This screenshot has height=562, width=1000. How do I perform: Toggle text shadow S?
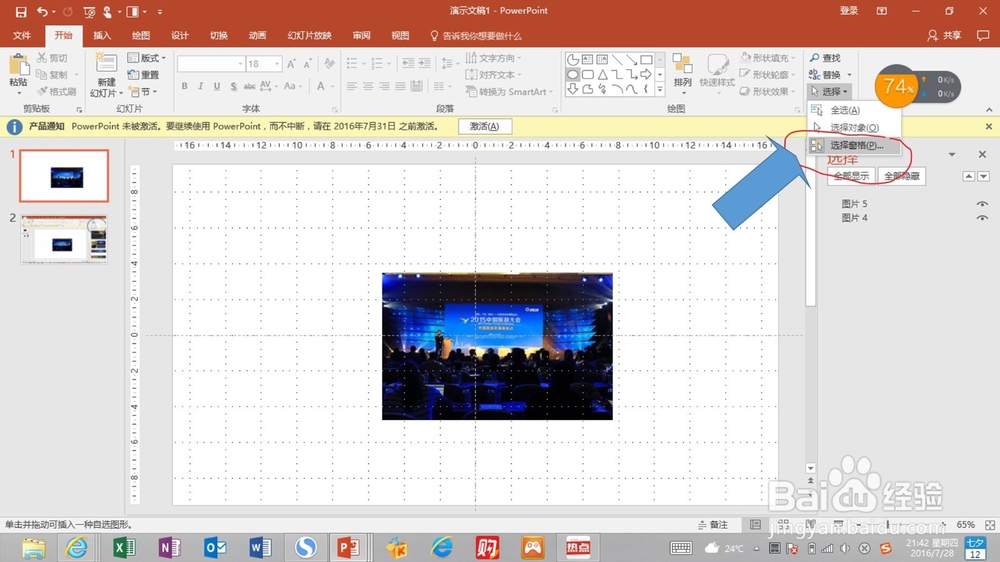(233, 86)
